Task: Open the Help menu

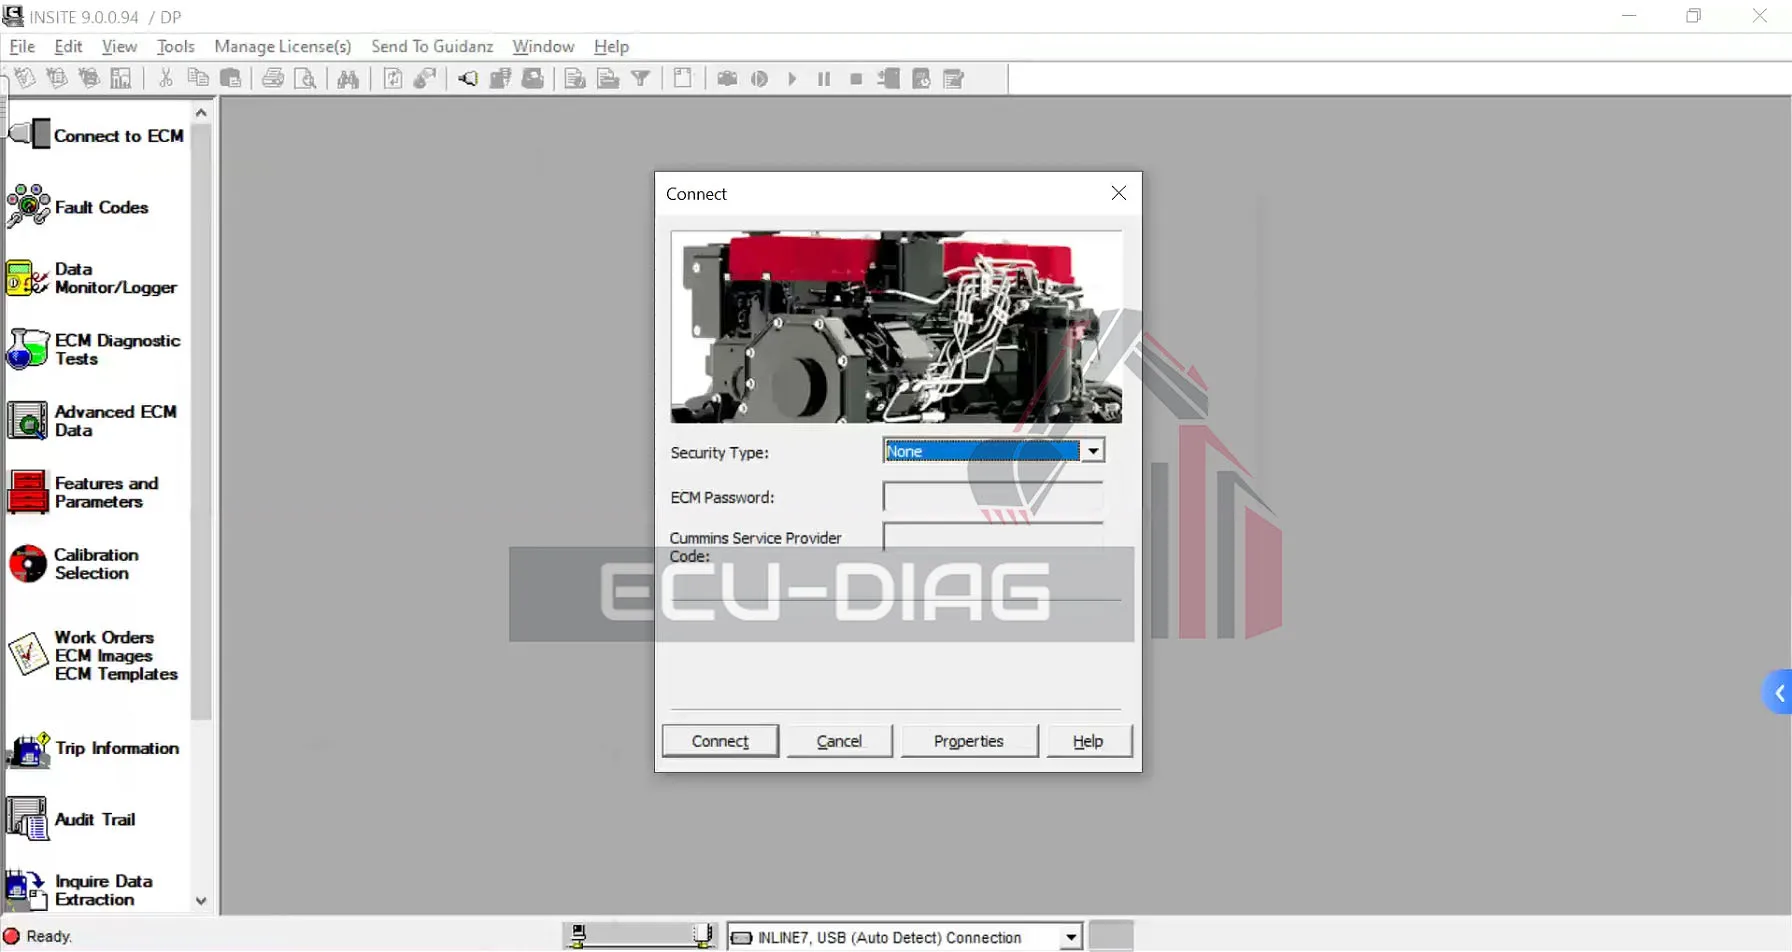Action: pyautogui.click(x=611, y=46)
